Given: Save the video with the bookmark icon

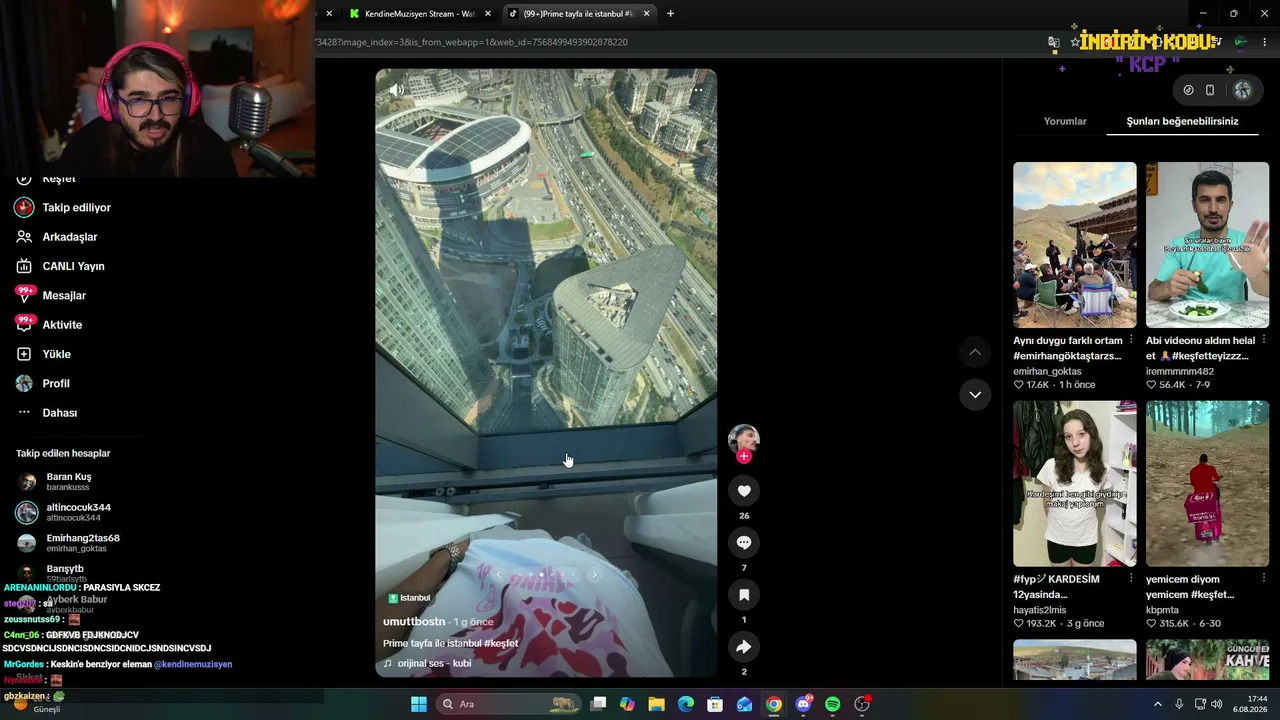Looking at the screenshot, I should point(744,595).
